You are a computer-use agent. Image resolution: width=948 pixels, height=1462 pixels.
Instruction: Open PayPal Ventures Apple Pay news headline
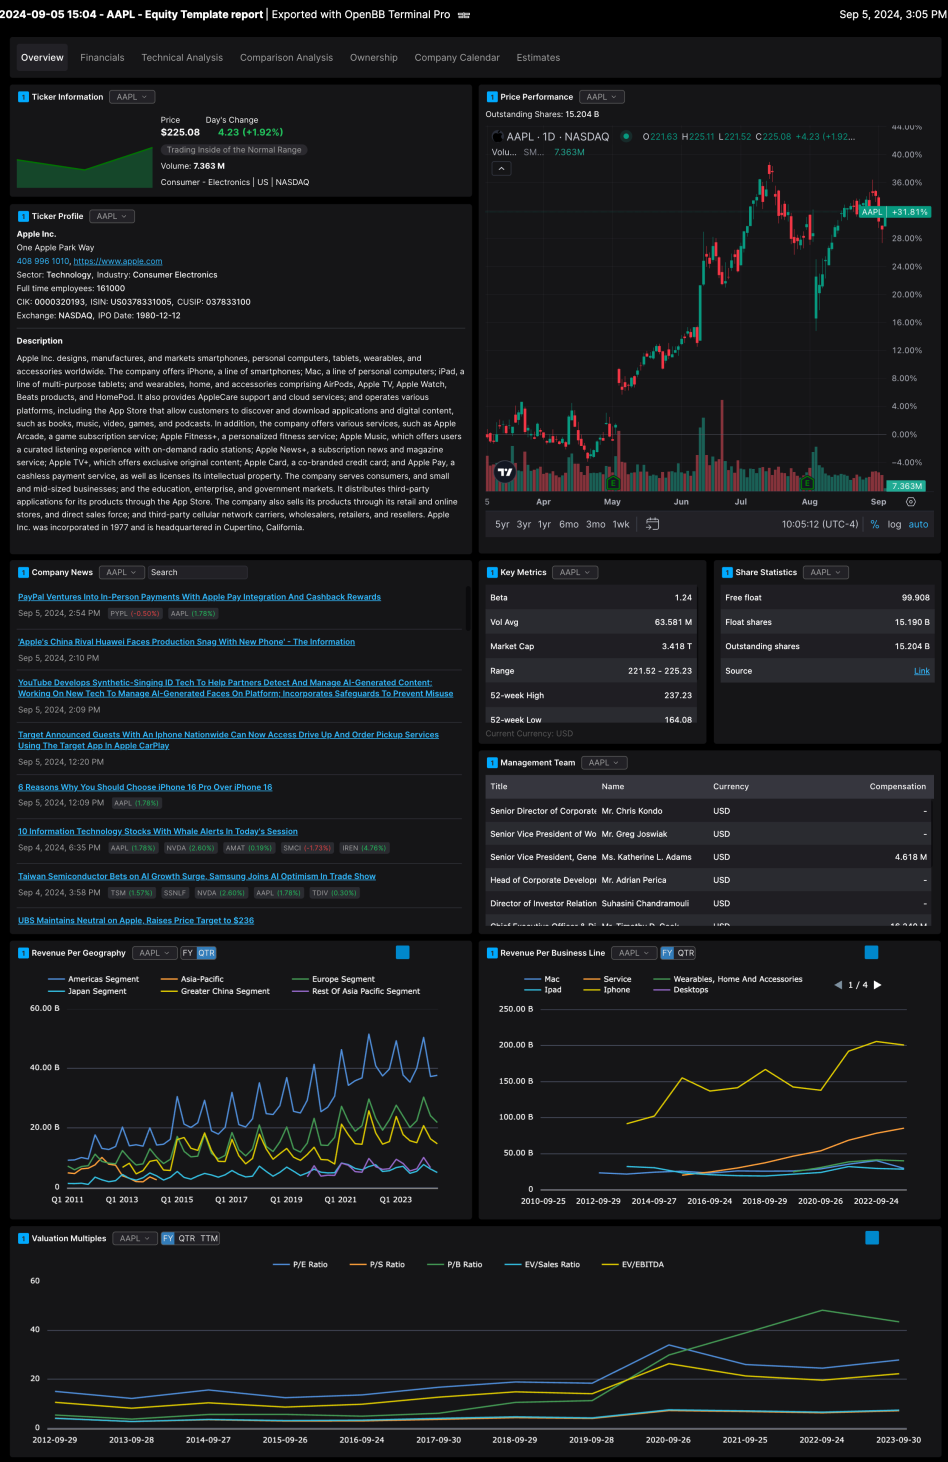tap(199, 597)
